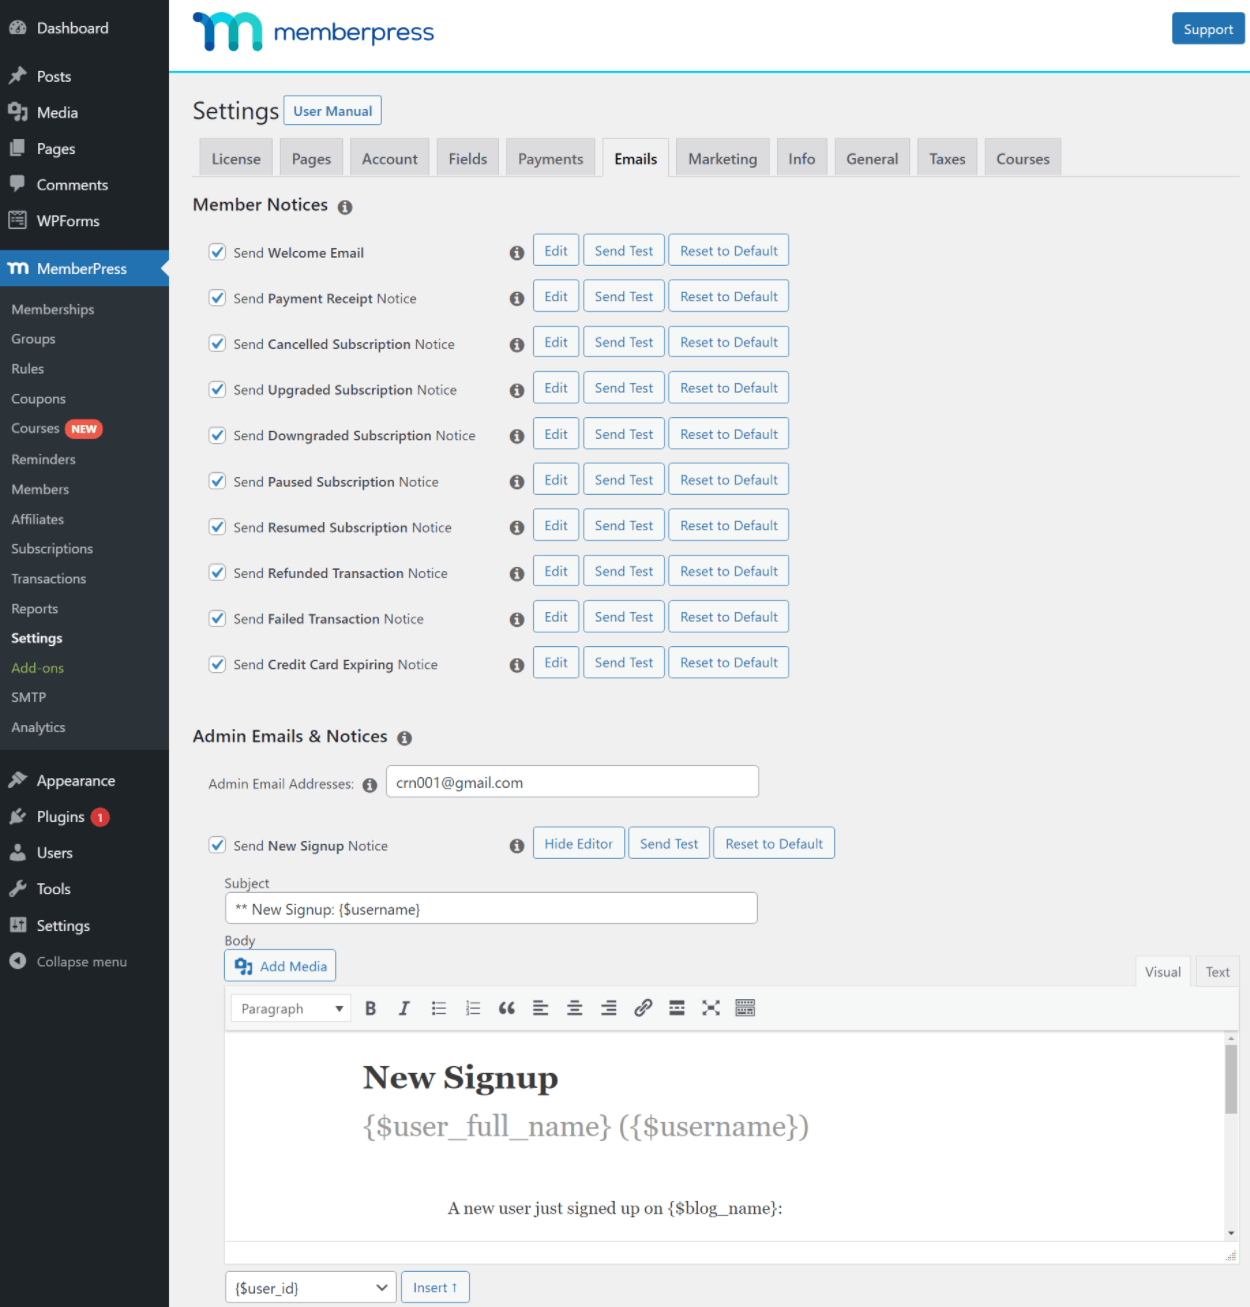The width and height of the screenshot is (1250, 1307).
Task: Insert a bulleted list
Action: (439, 1008)
